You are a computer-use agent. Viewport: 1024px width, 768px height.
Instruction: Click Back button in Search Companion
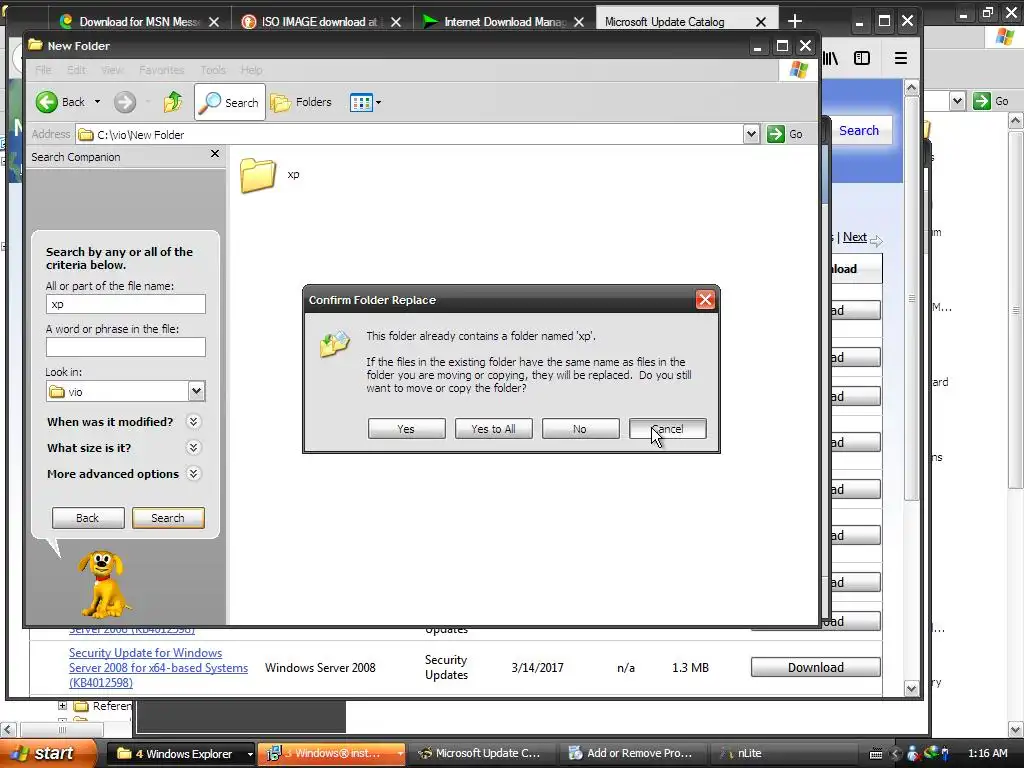point(88,518)
